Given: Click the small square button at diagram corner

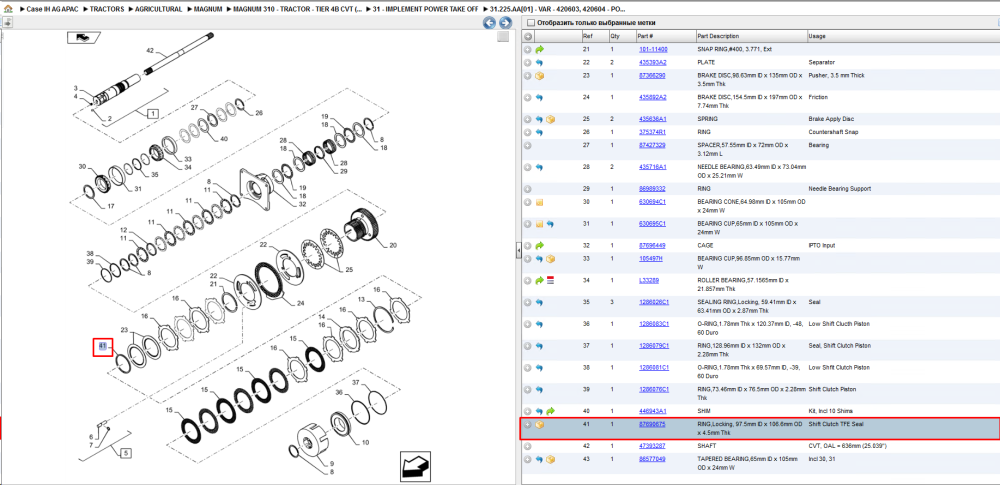Looking at the screenshot, I should tap(503, 37).
